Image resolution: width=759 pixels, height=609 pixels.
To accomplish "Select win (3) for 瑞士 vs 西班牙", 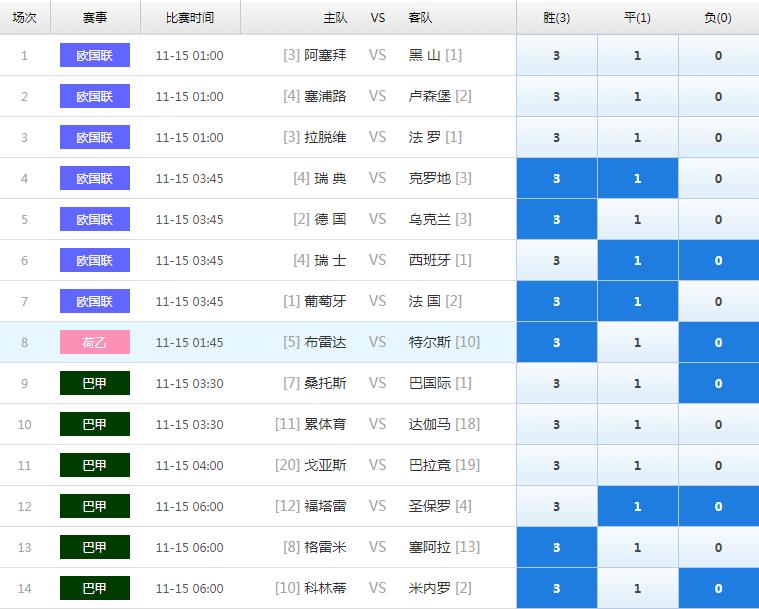I will tap(557, 260).
